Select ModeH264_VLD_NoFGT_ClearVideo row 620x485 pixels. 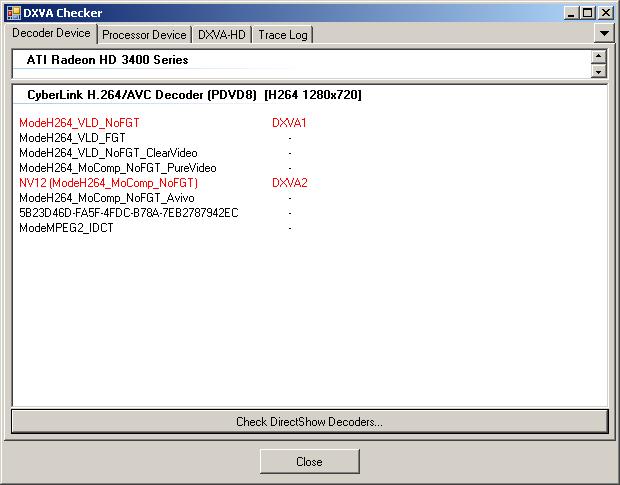click(108, 153)
